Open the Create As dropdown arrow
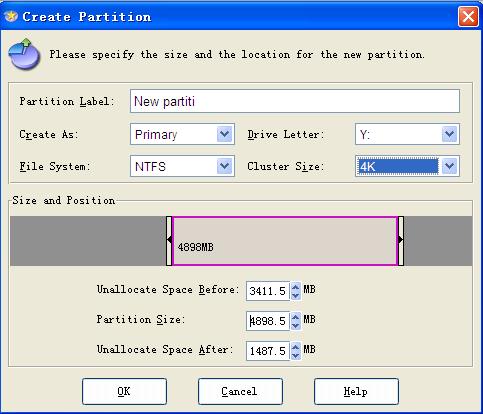This screenshot has width=483, height=414. click(224, 134)
